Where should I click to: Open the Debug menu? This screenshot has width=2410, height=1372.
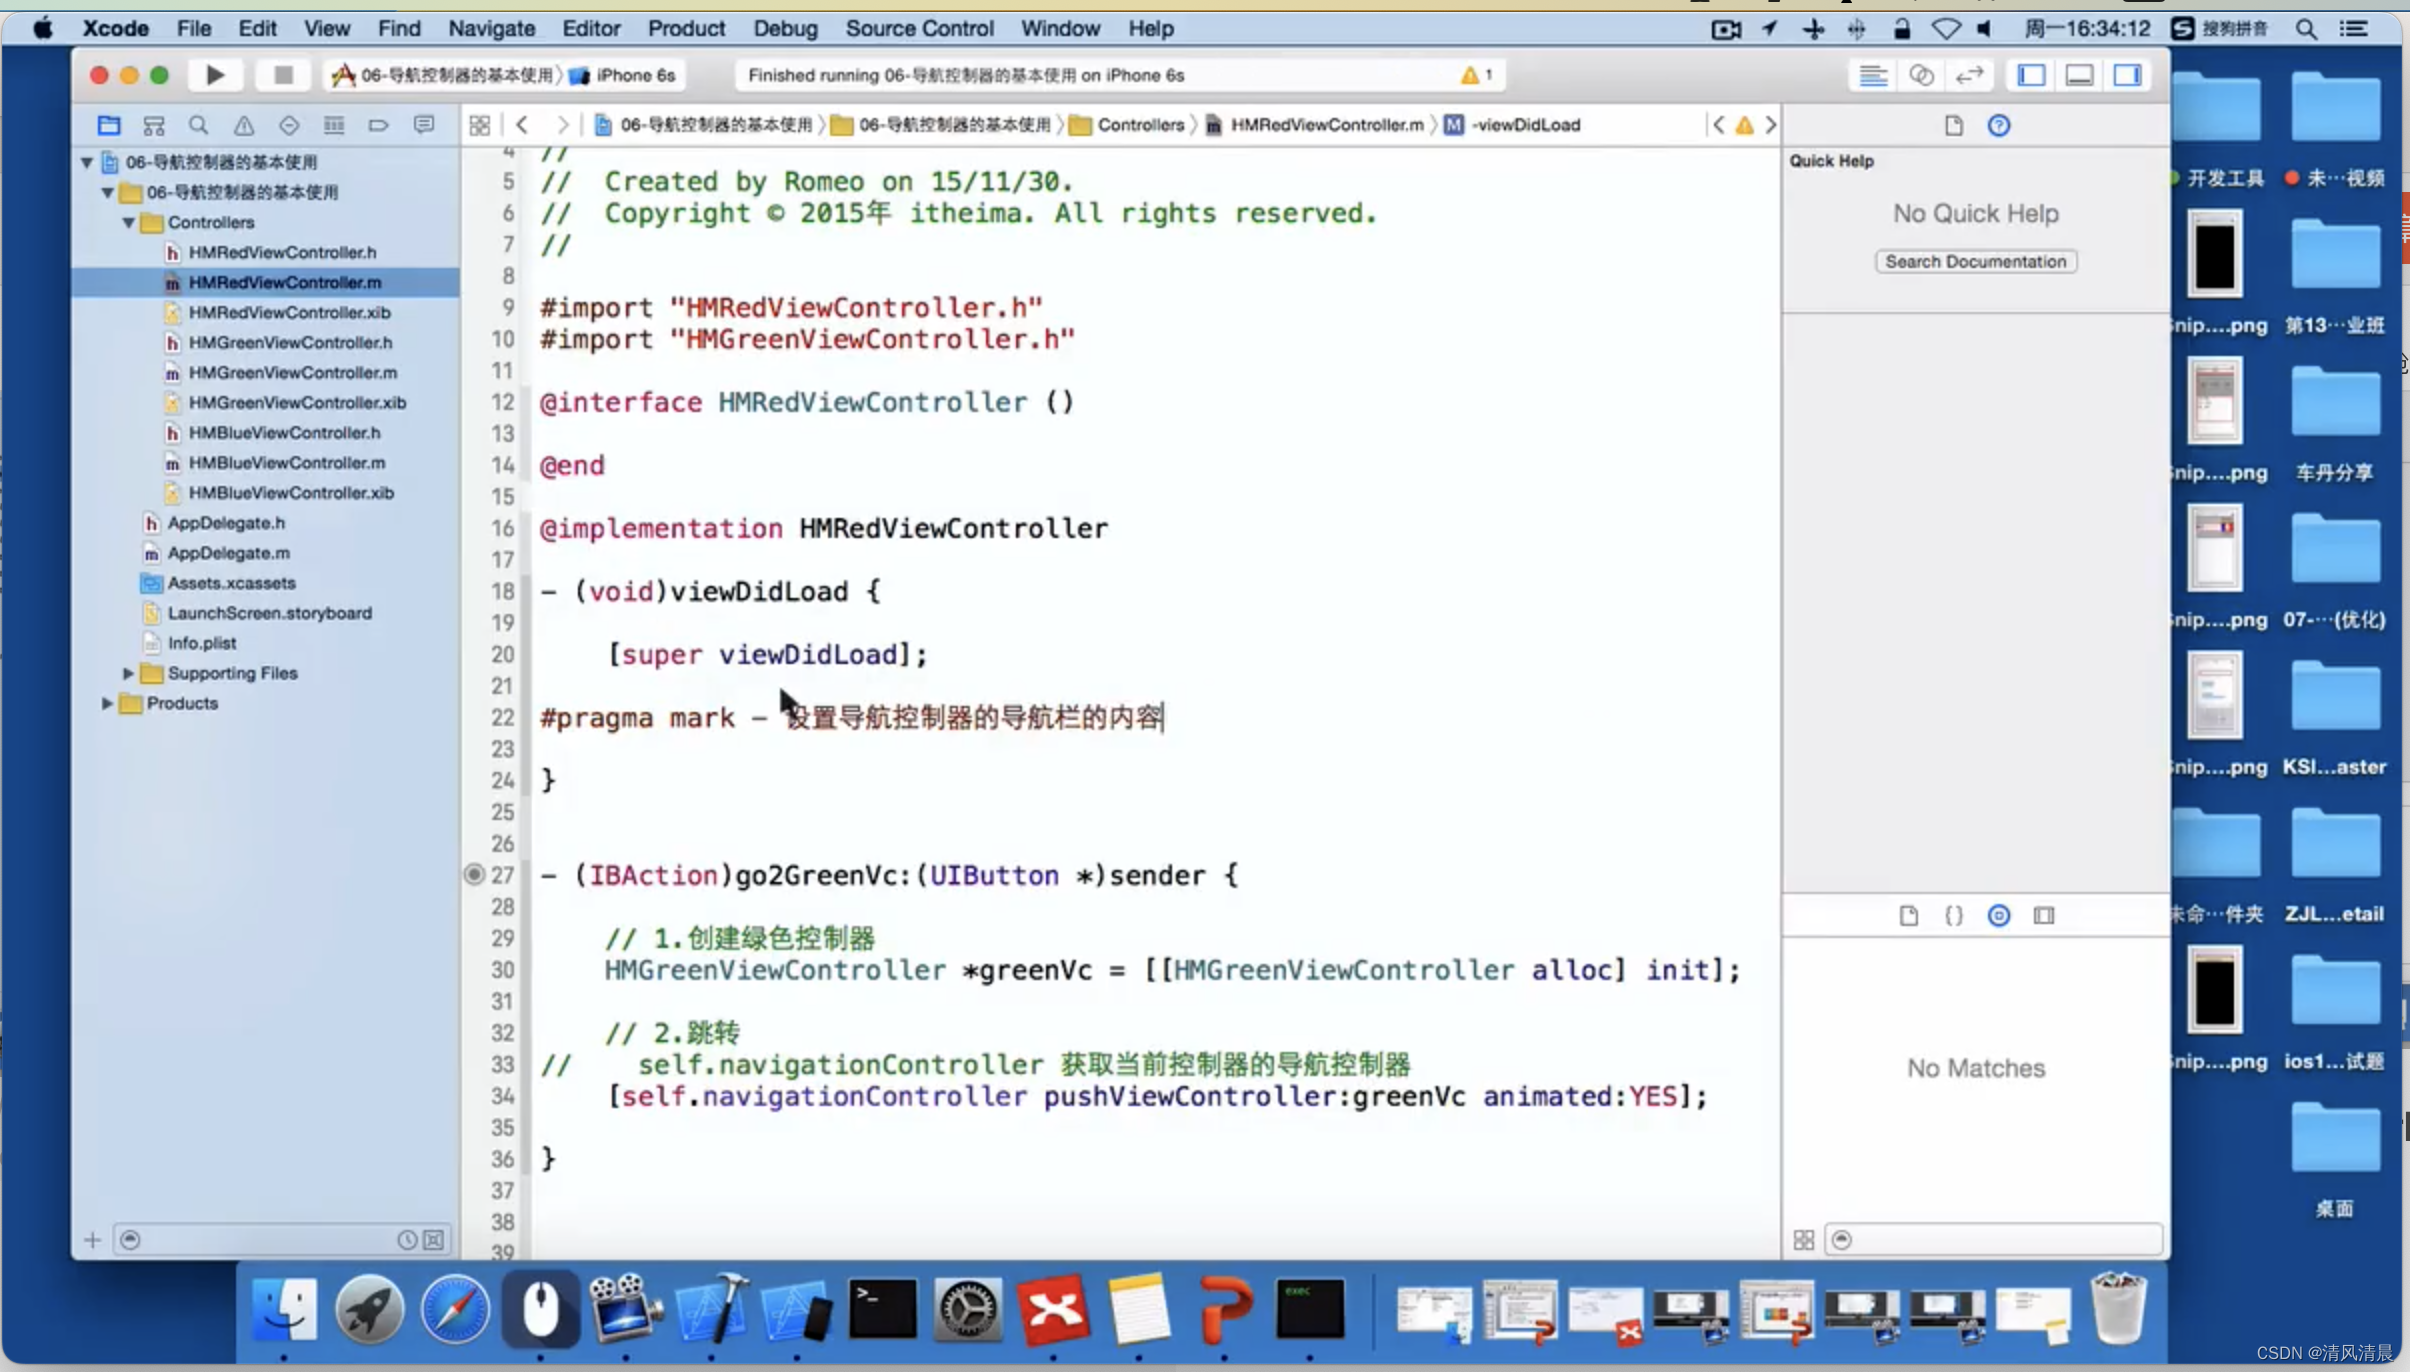(785, 28)
